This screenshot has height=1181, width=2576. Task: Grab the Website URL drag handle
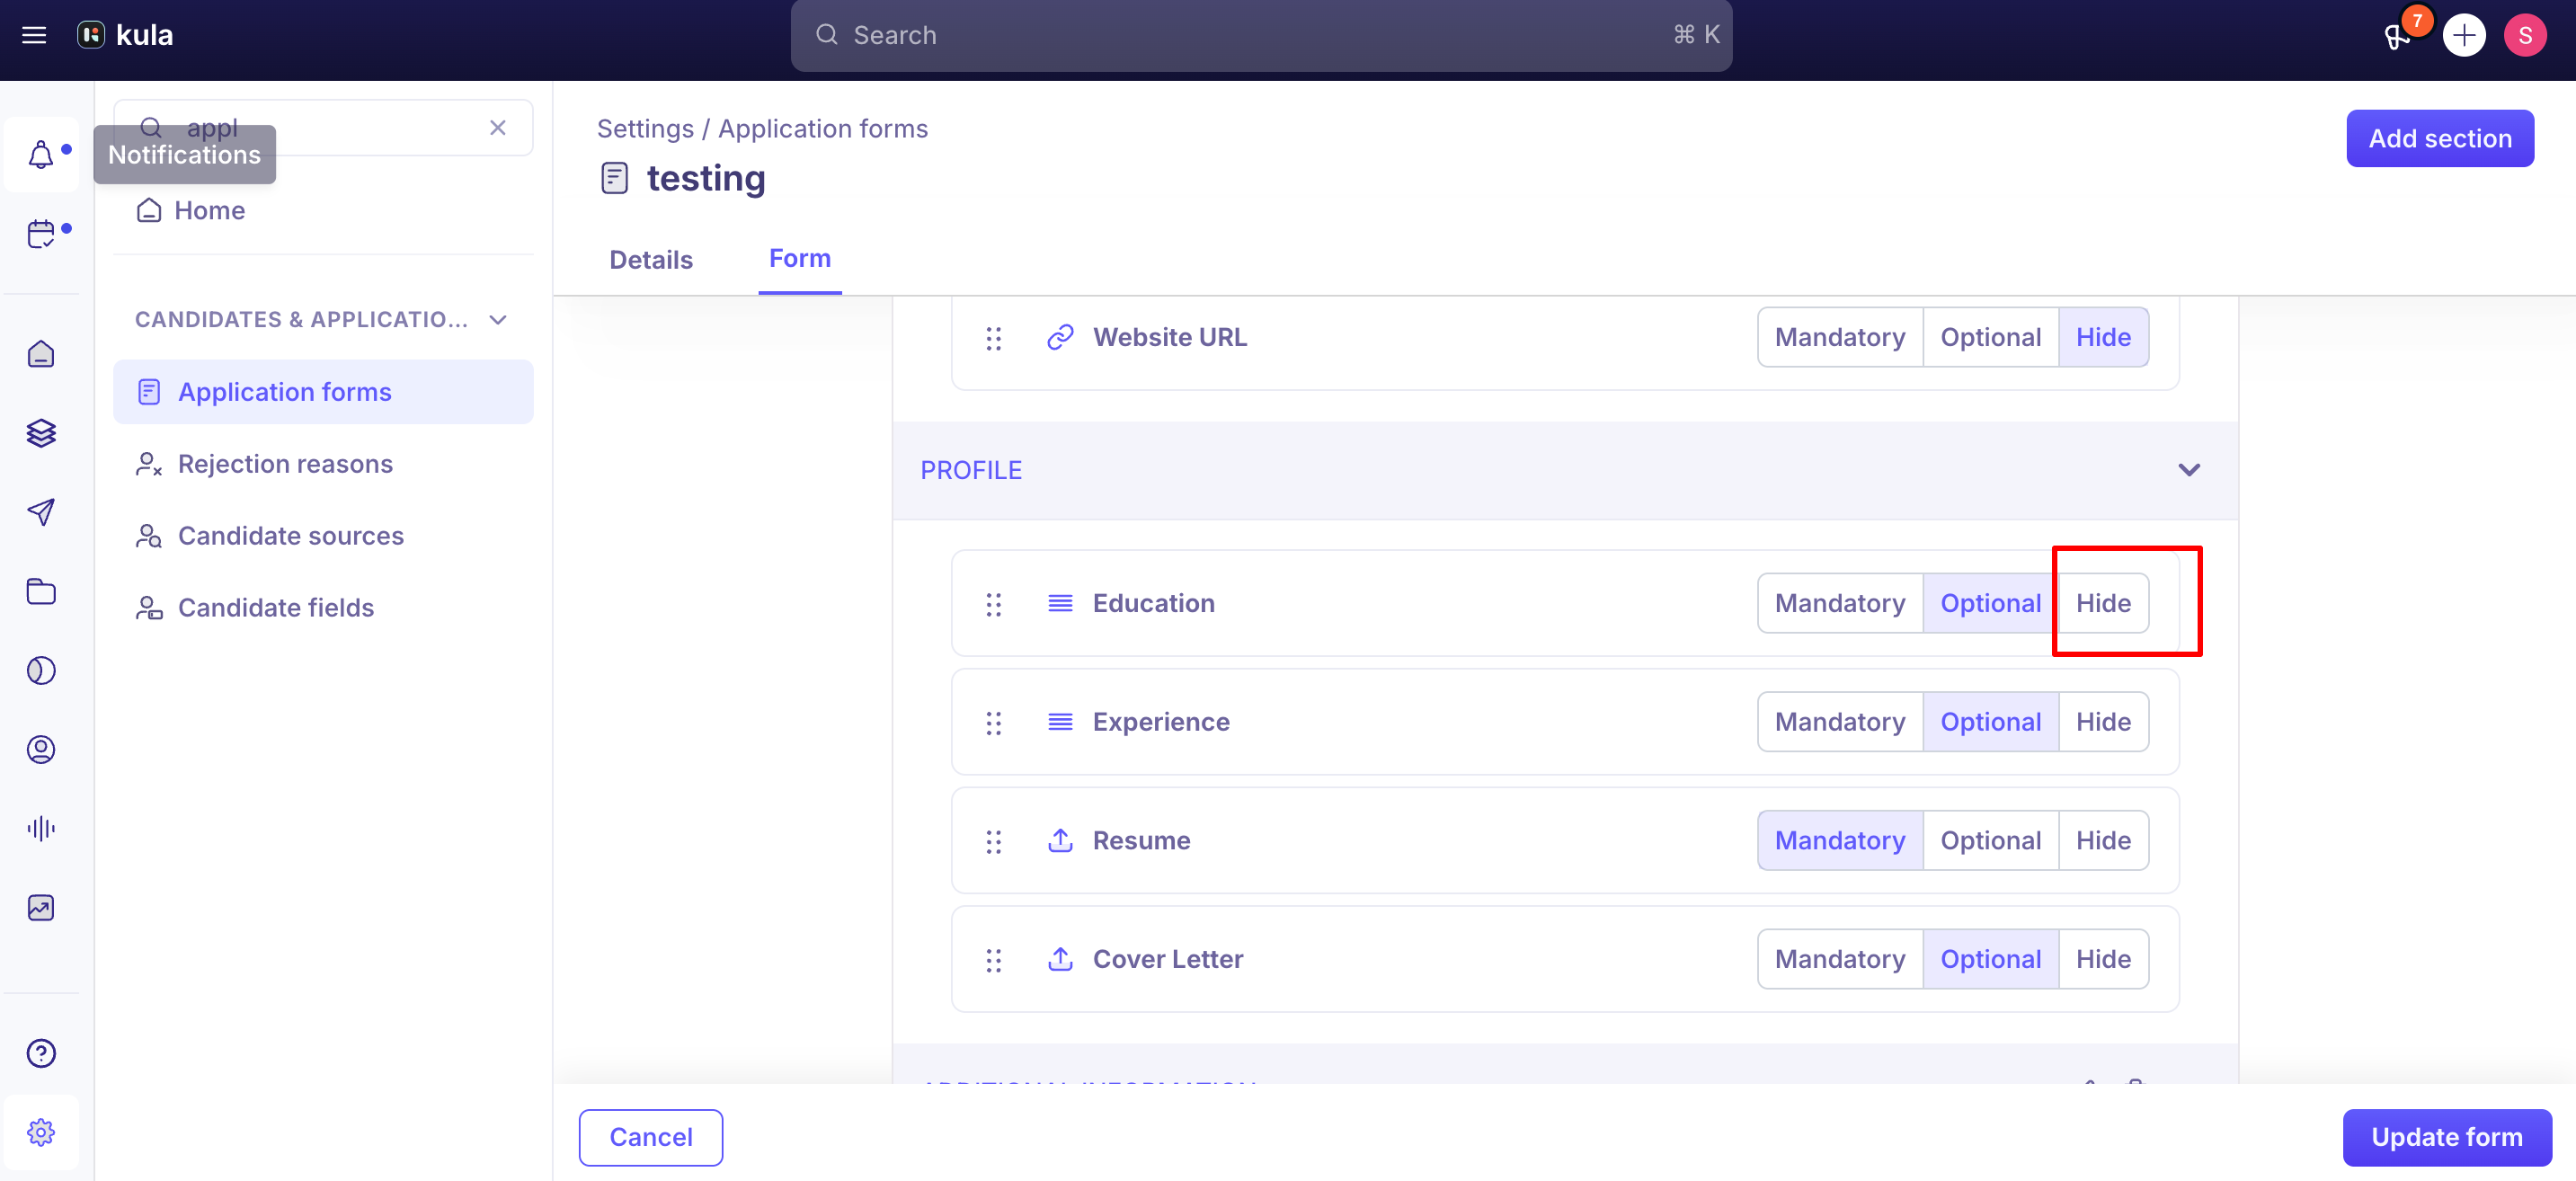tap(993, 338)
